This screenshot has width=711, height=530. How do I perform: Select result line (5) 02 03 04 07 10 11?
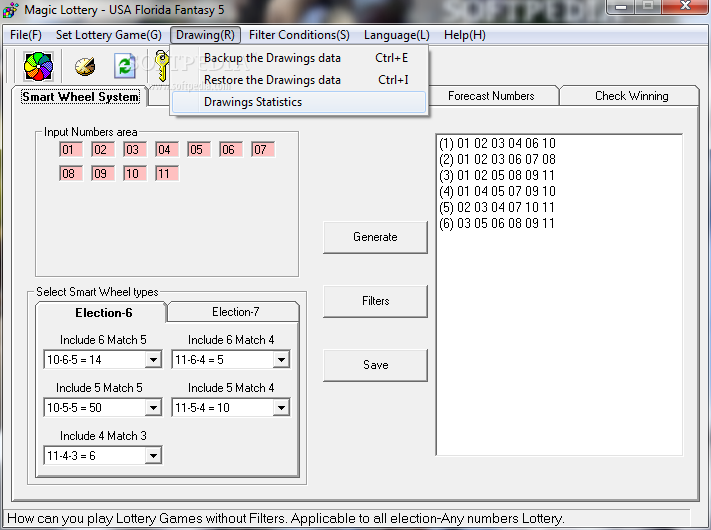click(x=497, y=207)
